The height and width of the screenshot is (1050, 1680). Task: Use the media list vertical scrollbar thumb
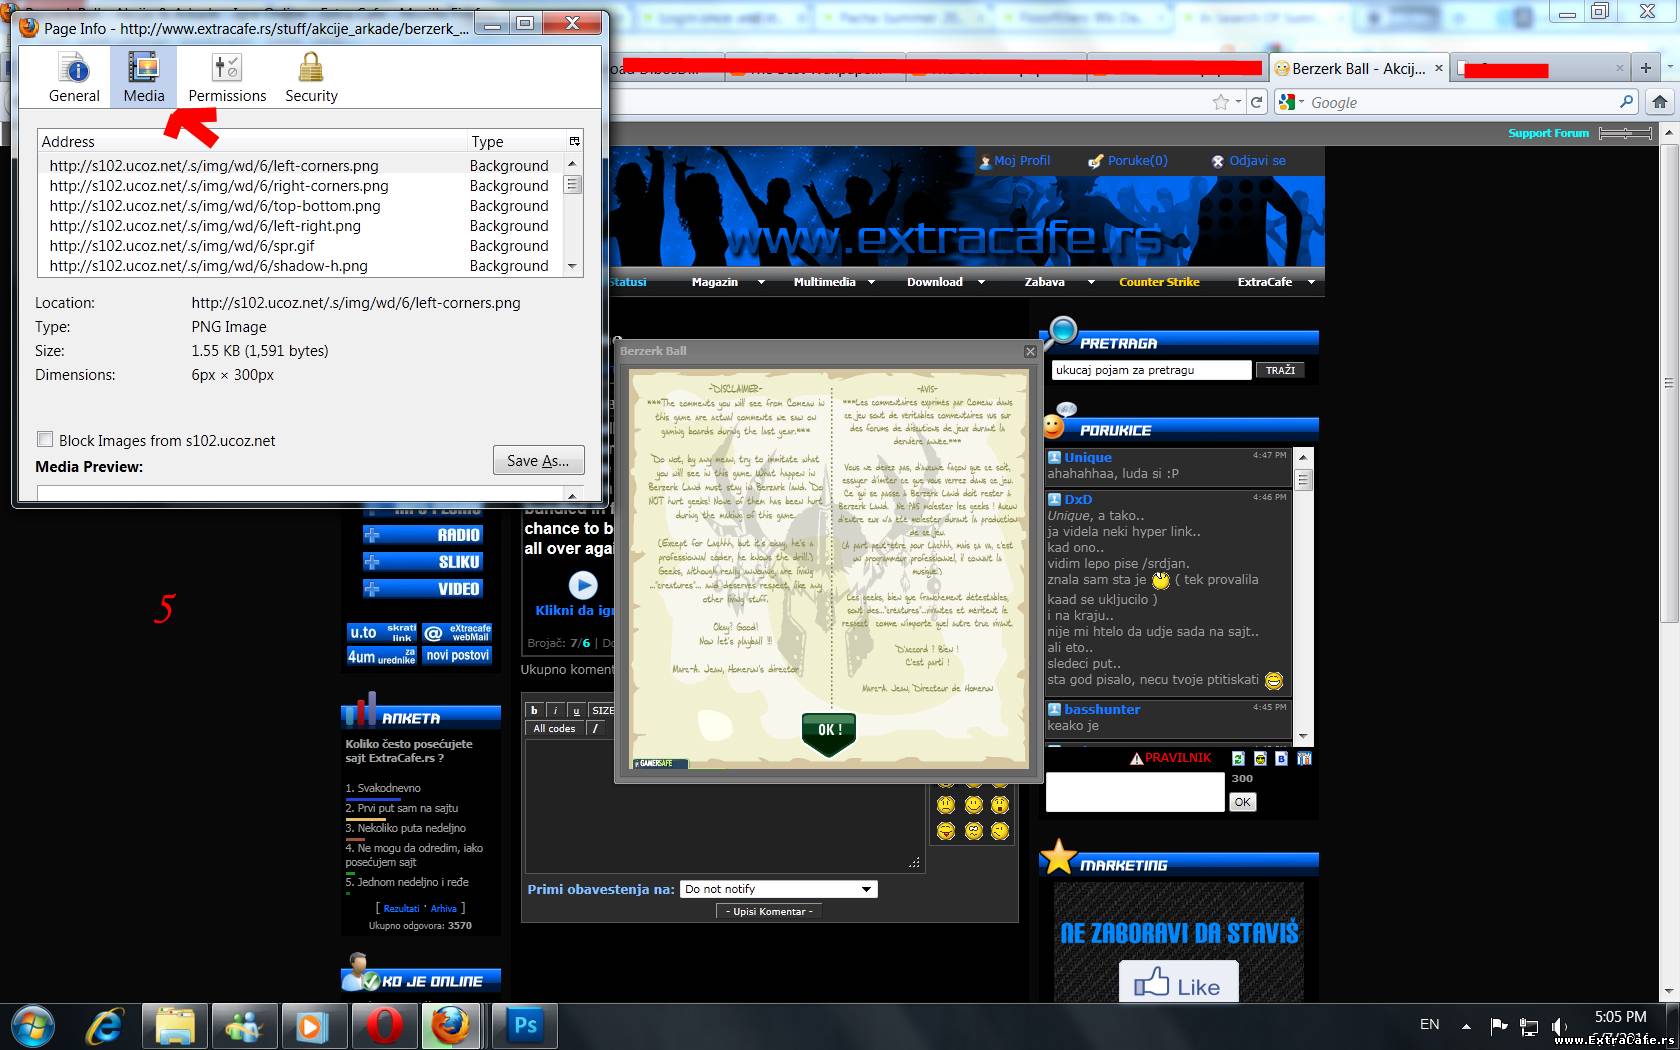pyautogui.click(x=572, y=184)
